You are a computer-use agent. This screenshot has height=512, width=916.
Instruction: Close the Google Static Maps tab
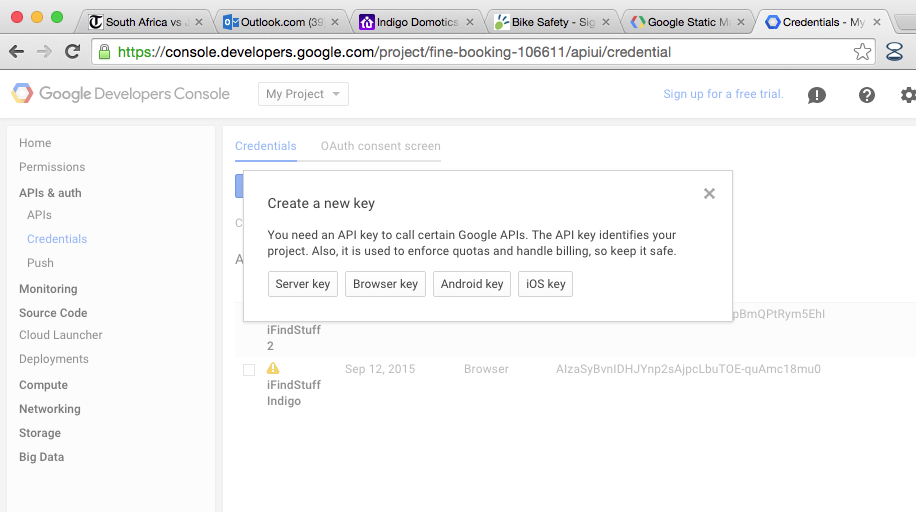(x=741, y=22)
